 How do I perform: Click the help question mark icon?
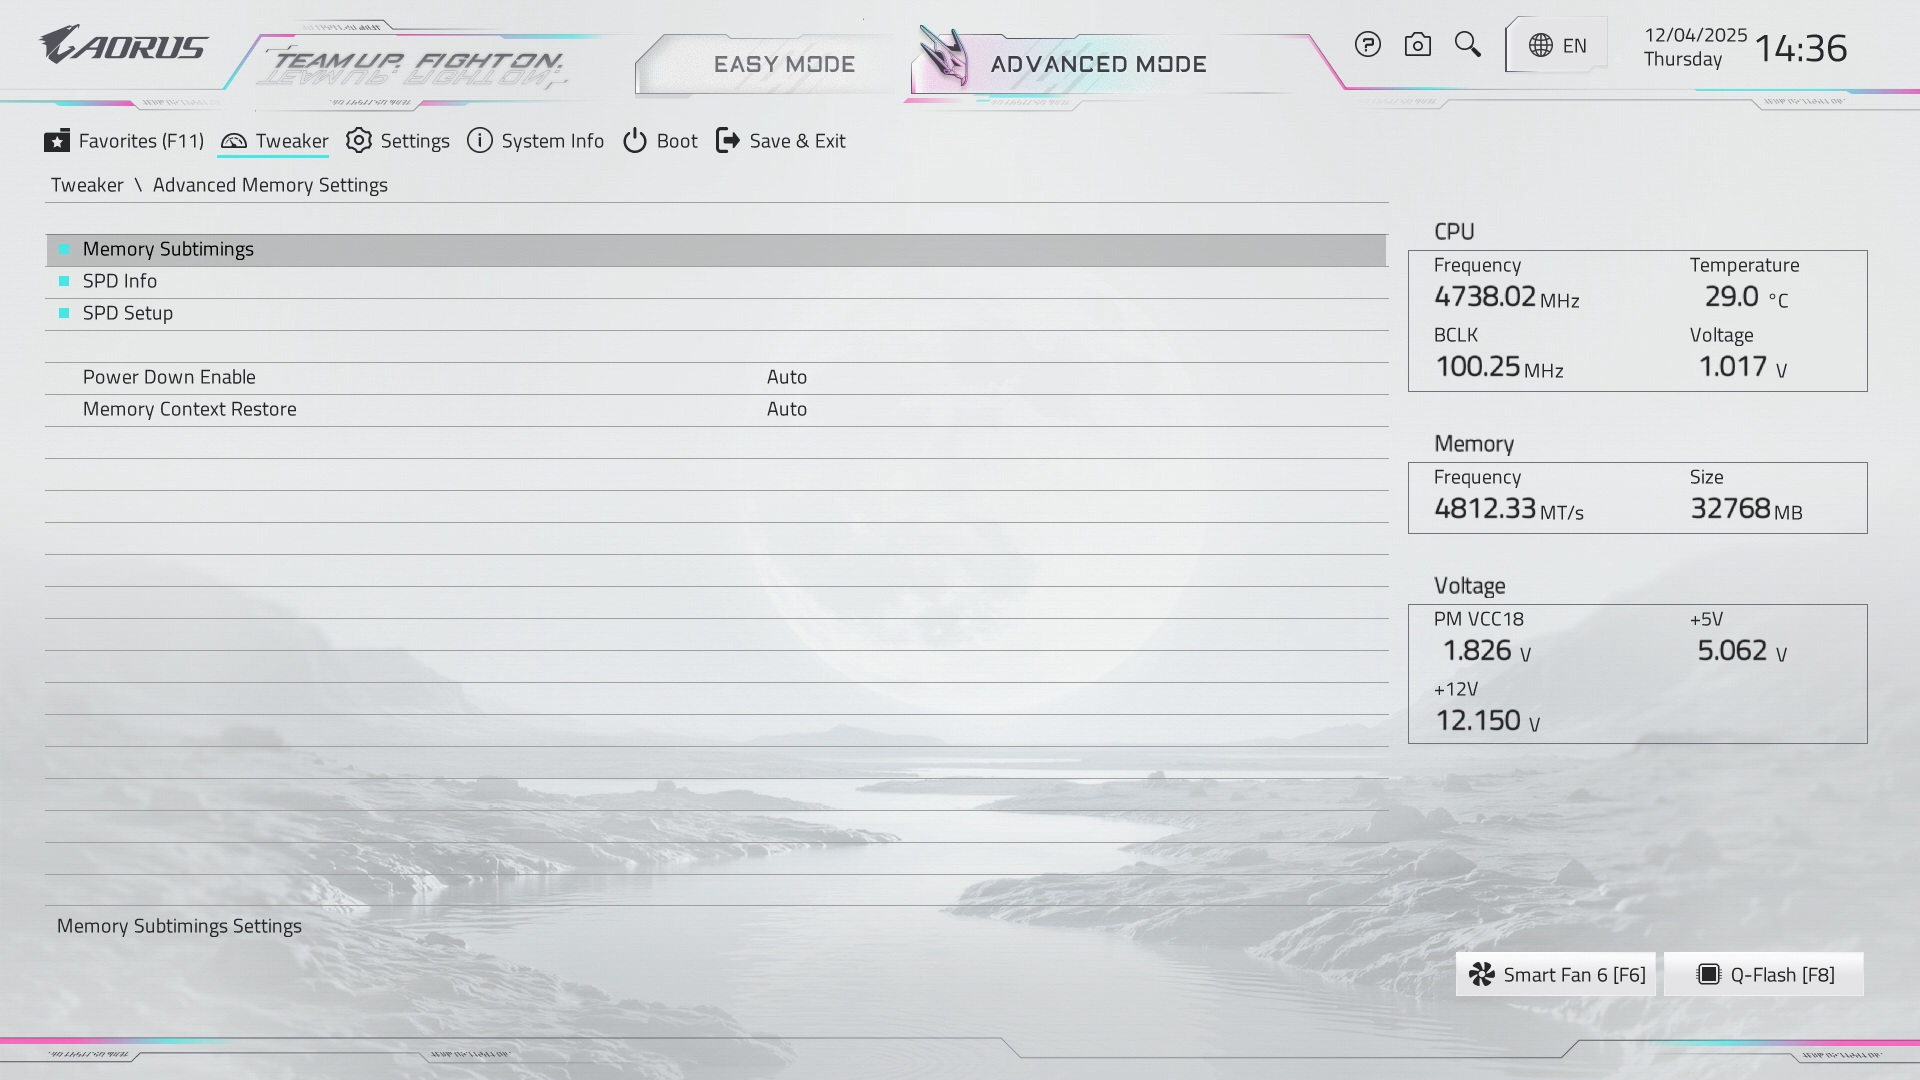pyautogui.click(x=1367, y=45)
